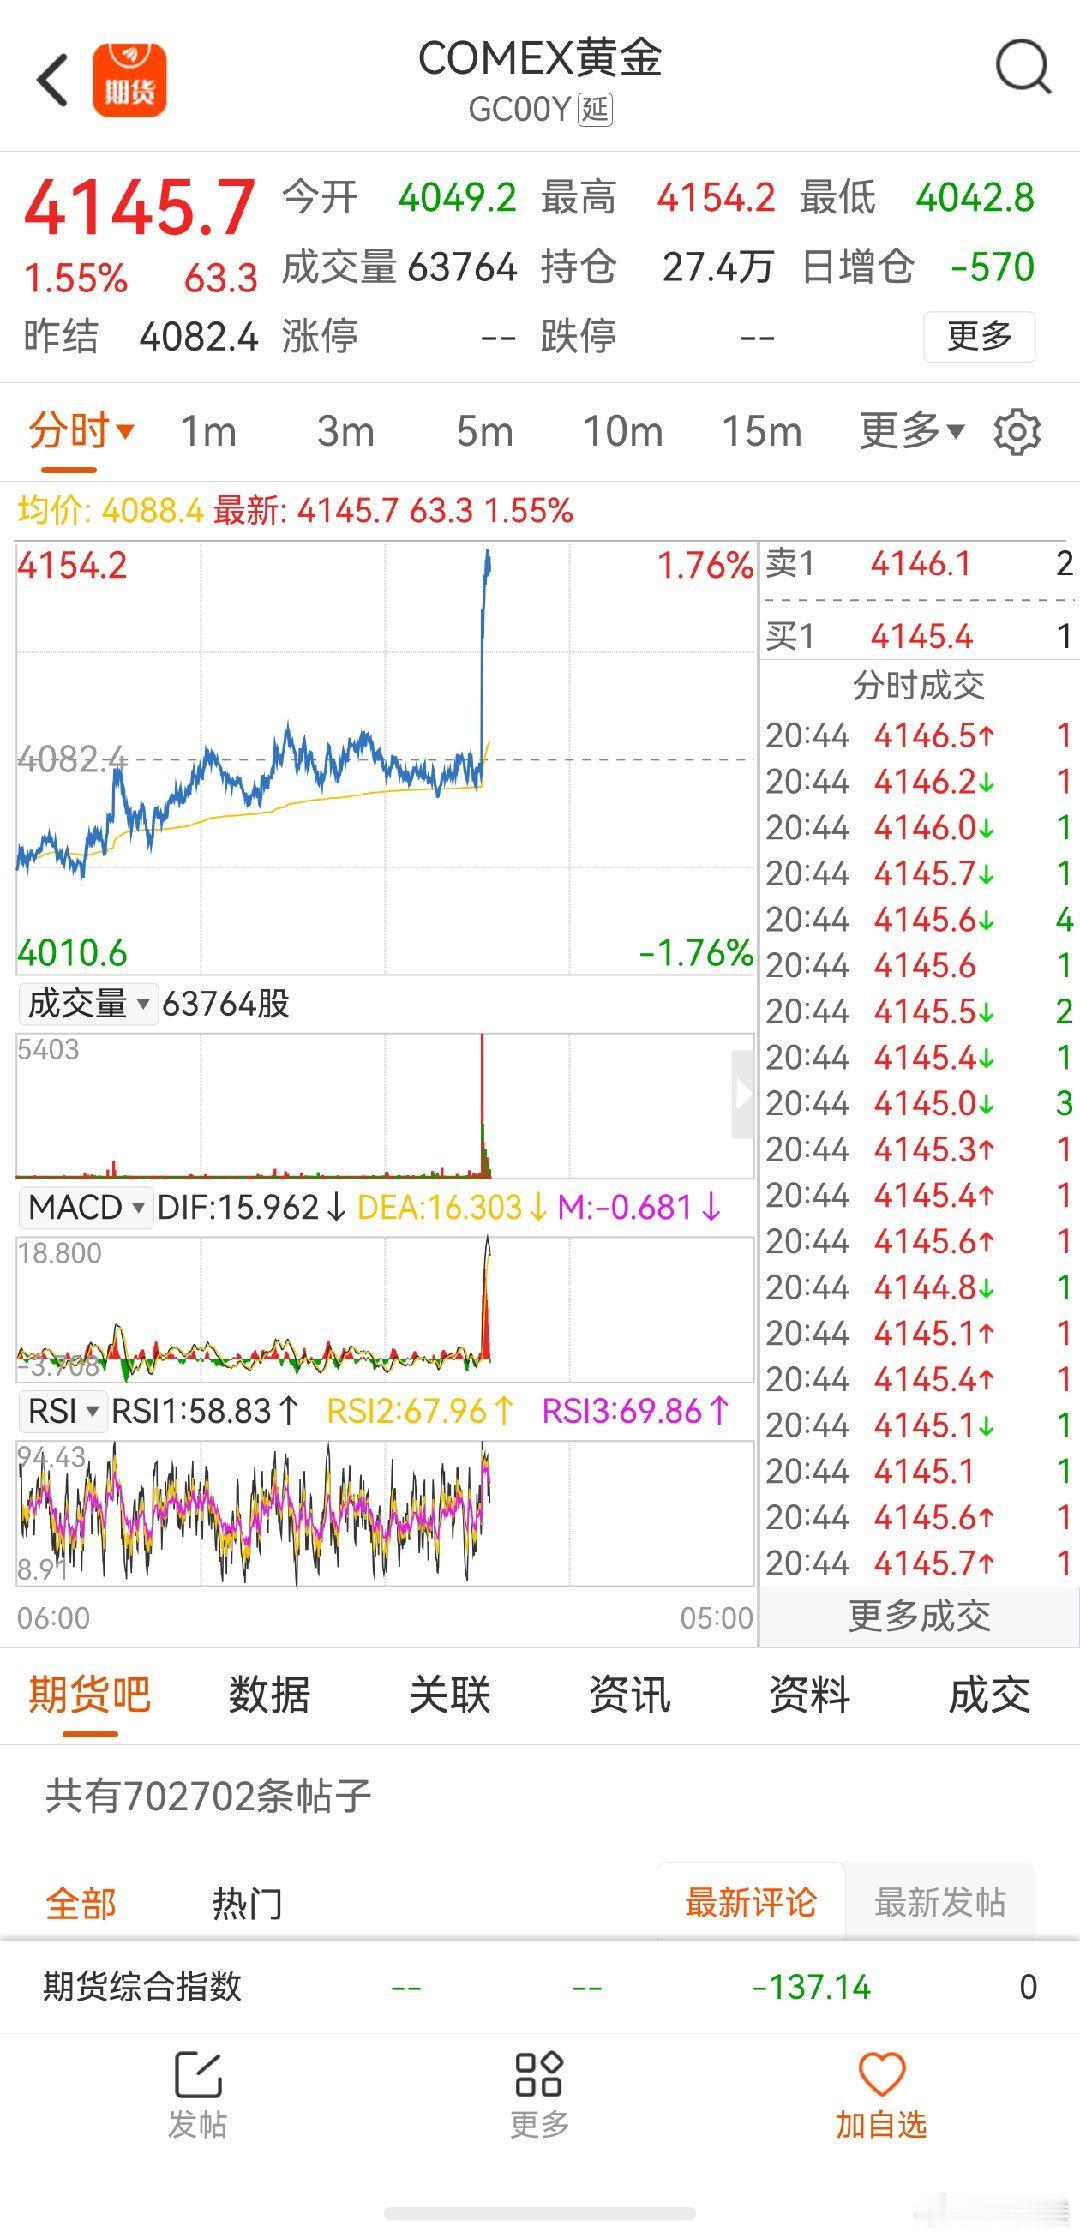Tap the 4146.2 trade record row
1080x2237 pixels.
[920, 782]
